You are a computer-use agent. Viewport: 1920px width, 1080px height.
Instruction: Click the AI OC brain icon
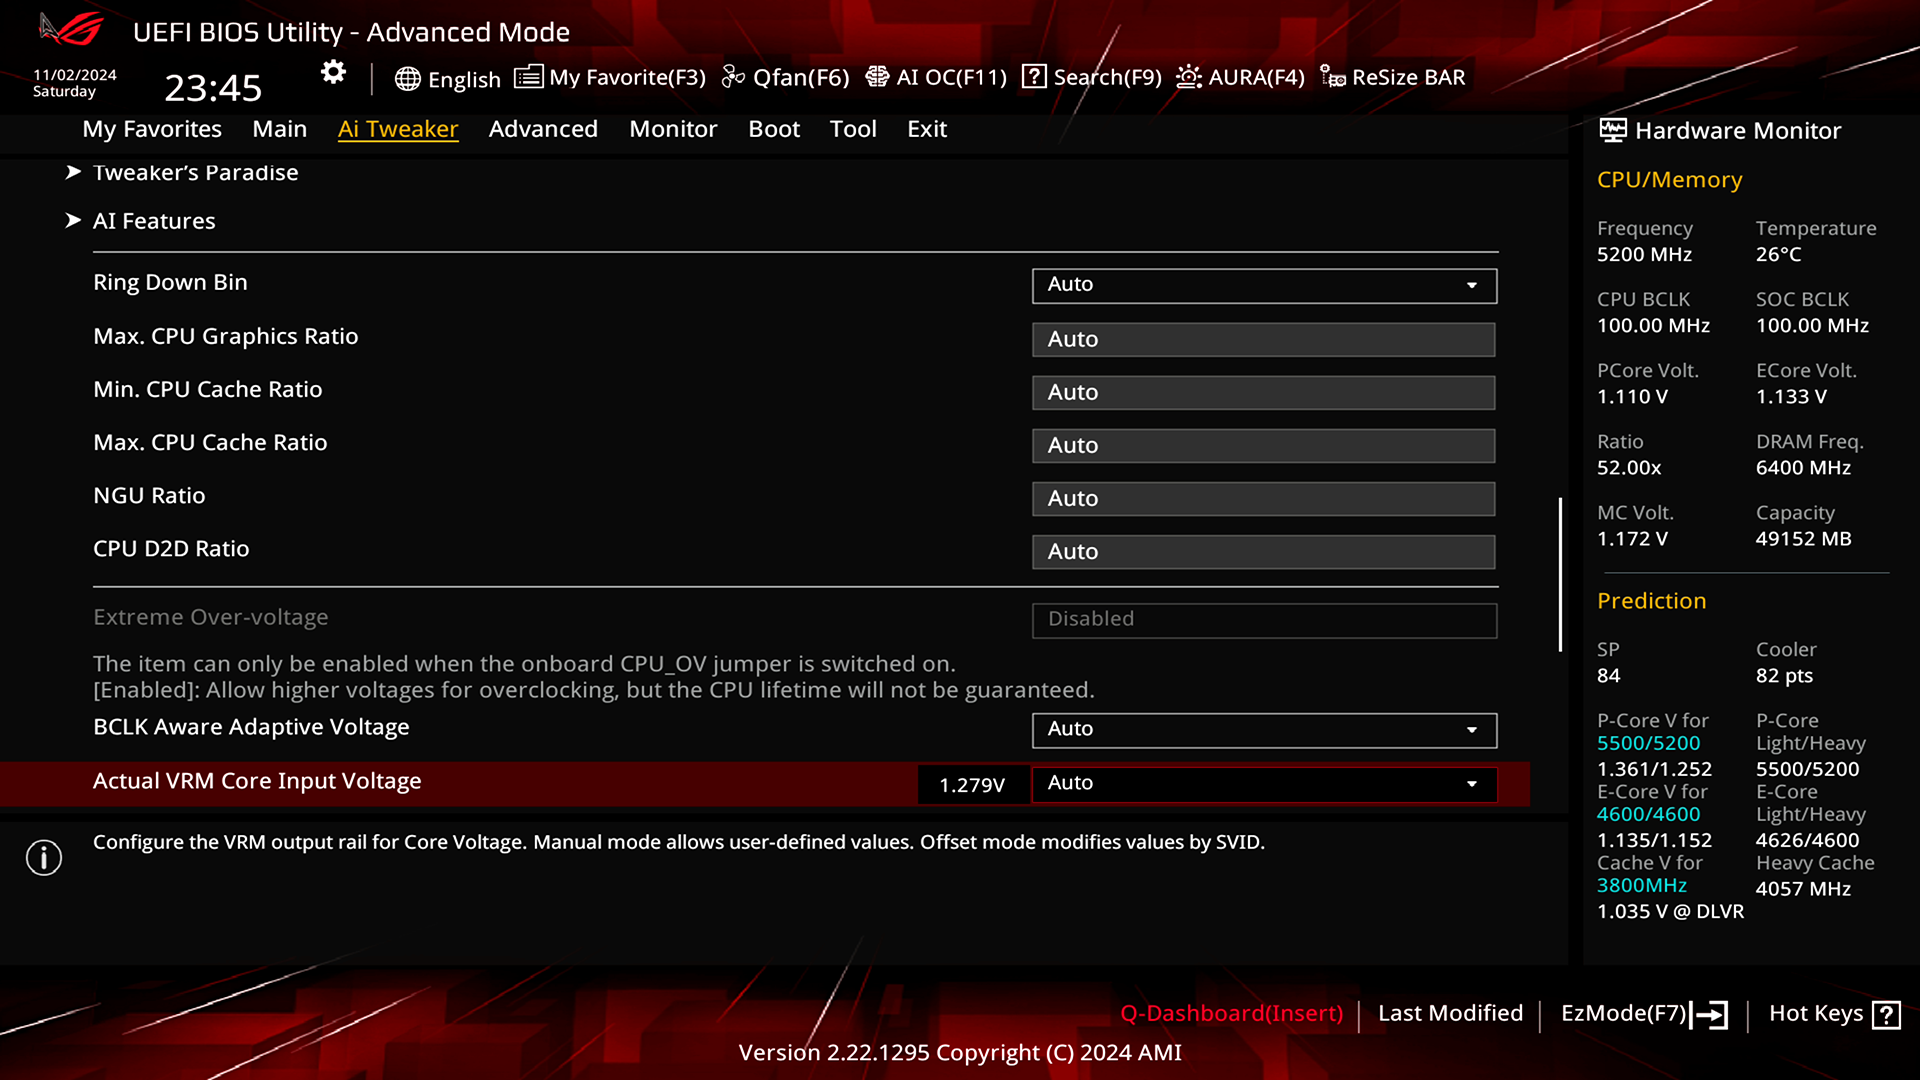click(877, 77)
